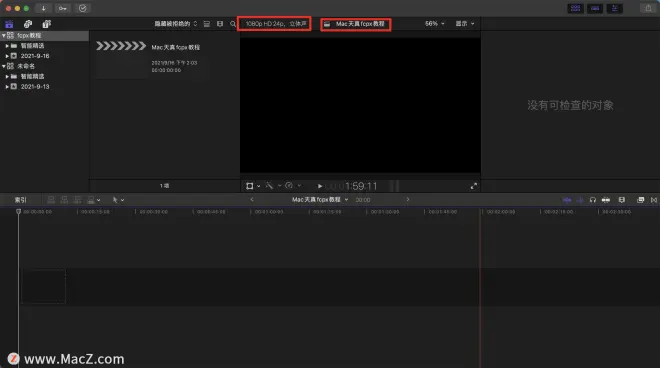Go back in timeline history

252,200
